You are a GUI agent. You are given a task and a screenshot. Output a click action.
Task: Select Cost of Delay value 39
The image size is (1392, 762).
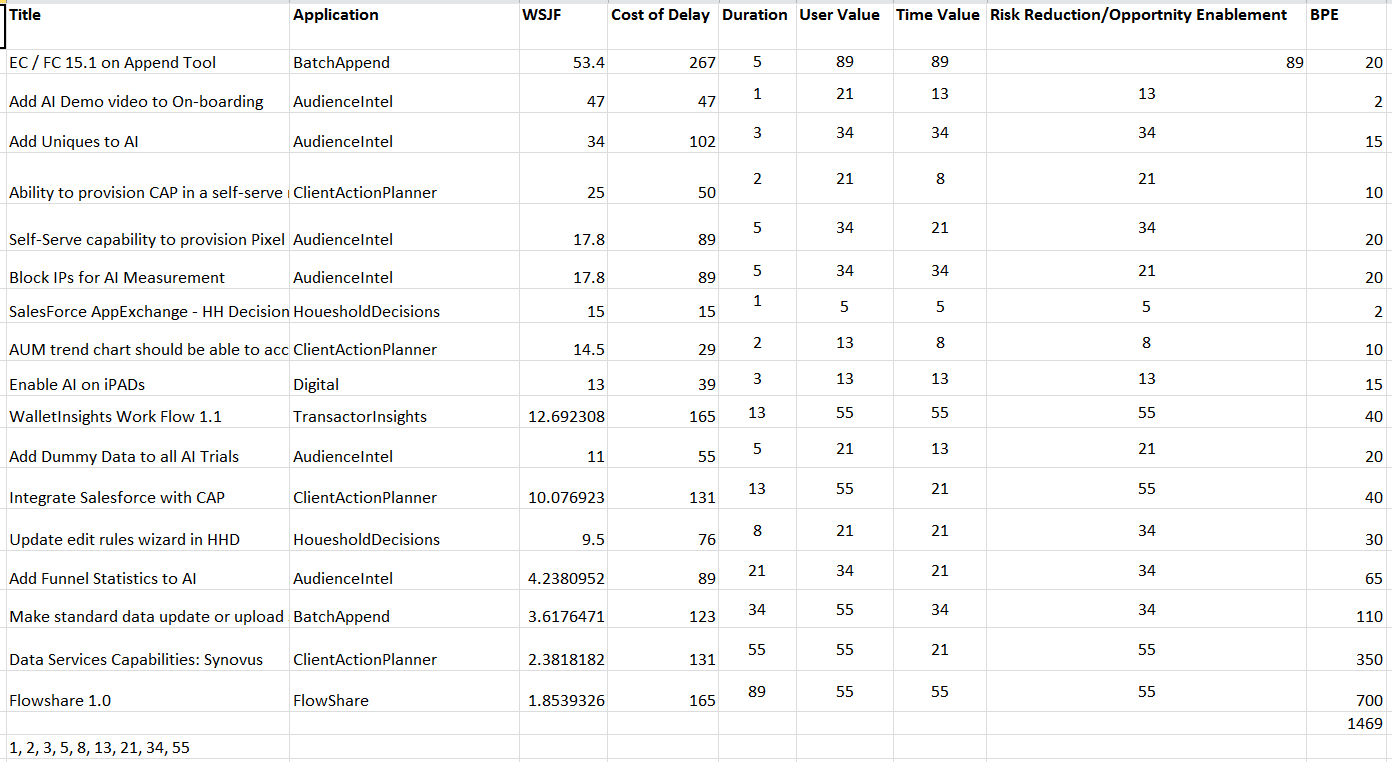click(x=664, y=380)
